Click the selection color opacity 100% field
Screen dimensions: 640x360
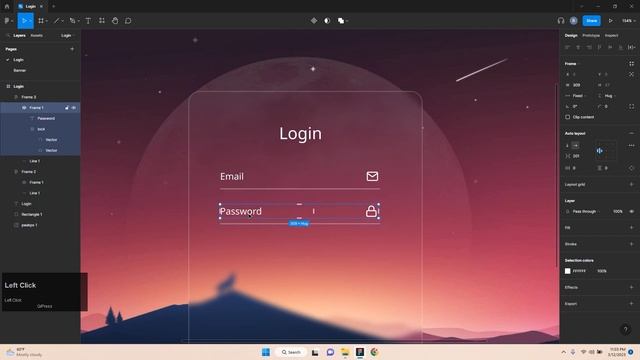pos(602,271)
